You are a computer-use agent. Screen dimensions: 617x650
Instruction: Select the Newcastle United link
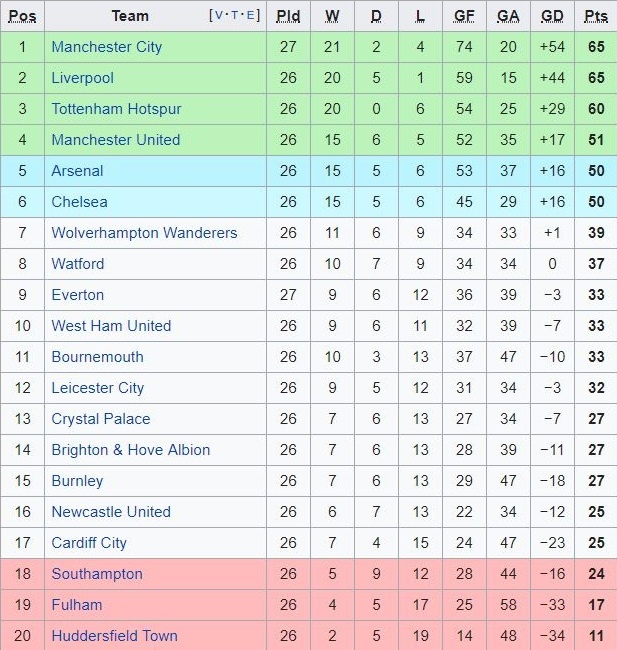tap(111, 512)
